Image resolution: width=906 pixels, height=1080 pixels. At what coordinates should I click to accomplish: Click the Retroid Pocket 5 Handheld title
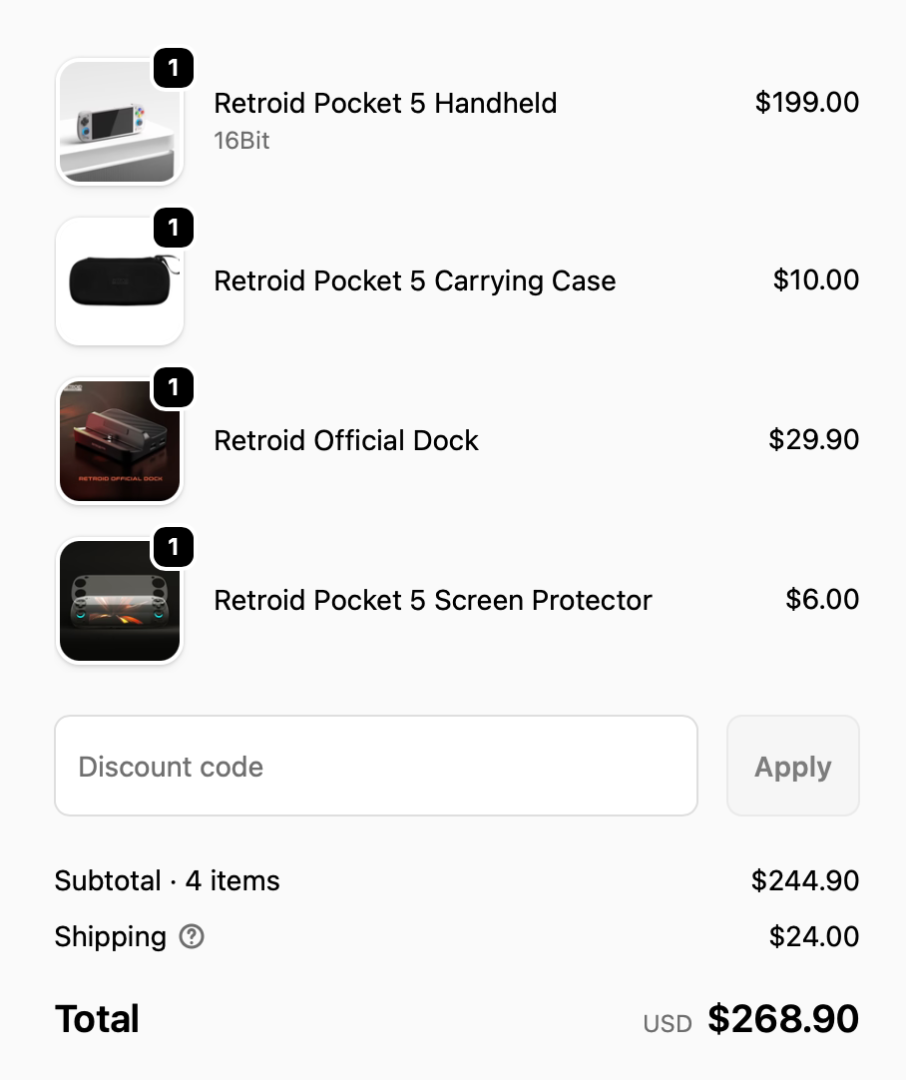coord(385,103)
